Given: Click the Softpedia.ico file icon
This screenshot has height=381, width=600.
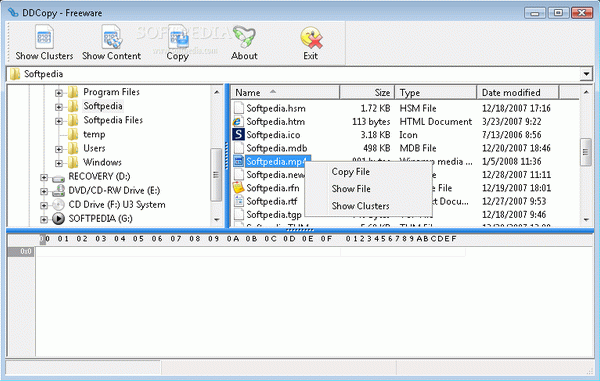Looking at the screenshot, I should (x=238, y=135).
